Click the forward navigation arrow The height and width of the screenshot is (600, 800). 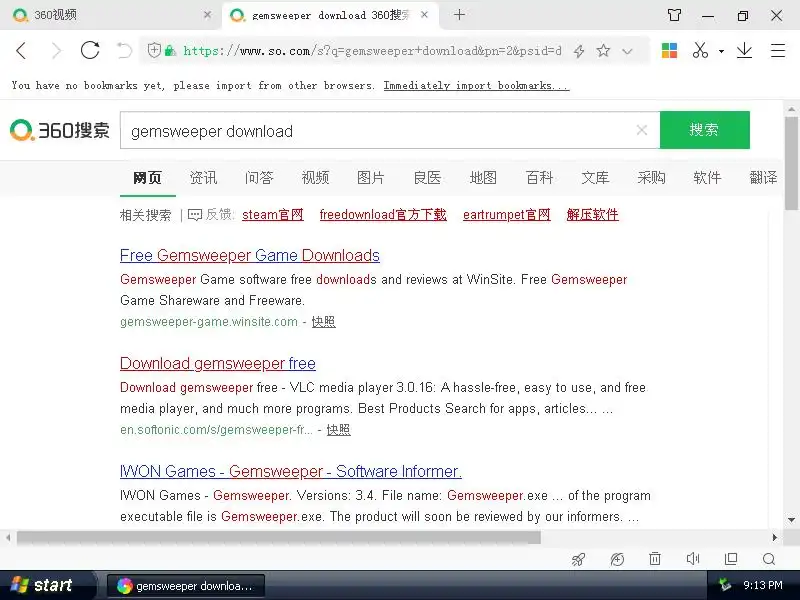click(x=57, y=51)
